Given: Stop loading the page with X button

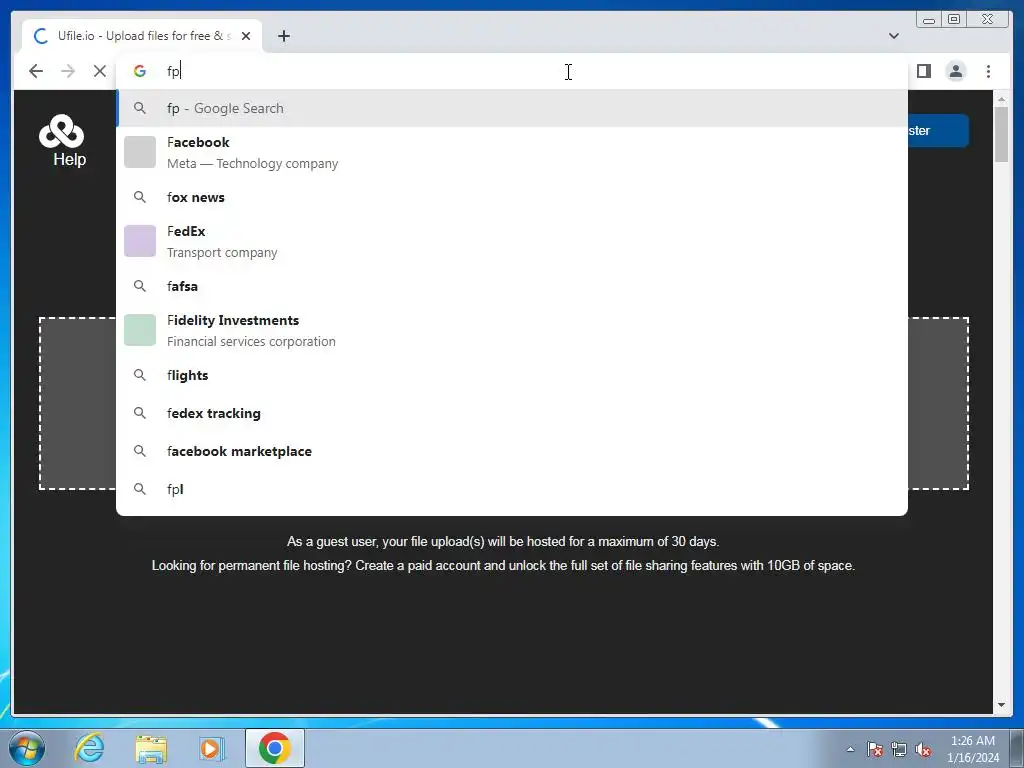Looking at the screenshot, I should point(99,71).
